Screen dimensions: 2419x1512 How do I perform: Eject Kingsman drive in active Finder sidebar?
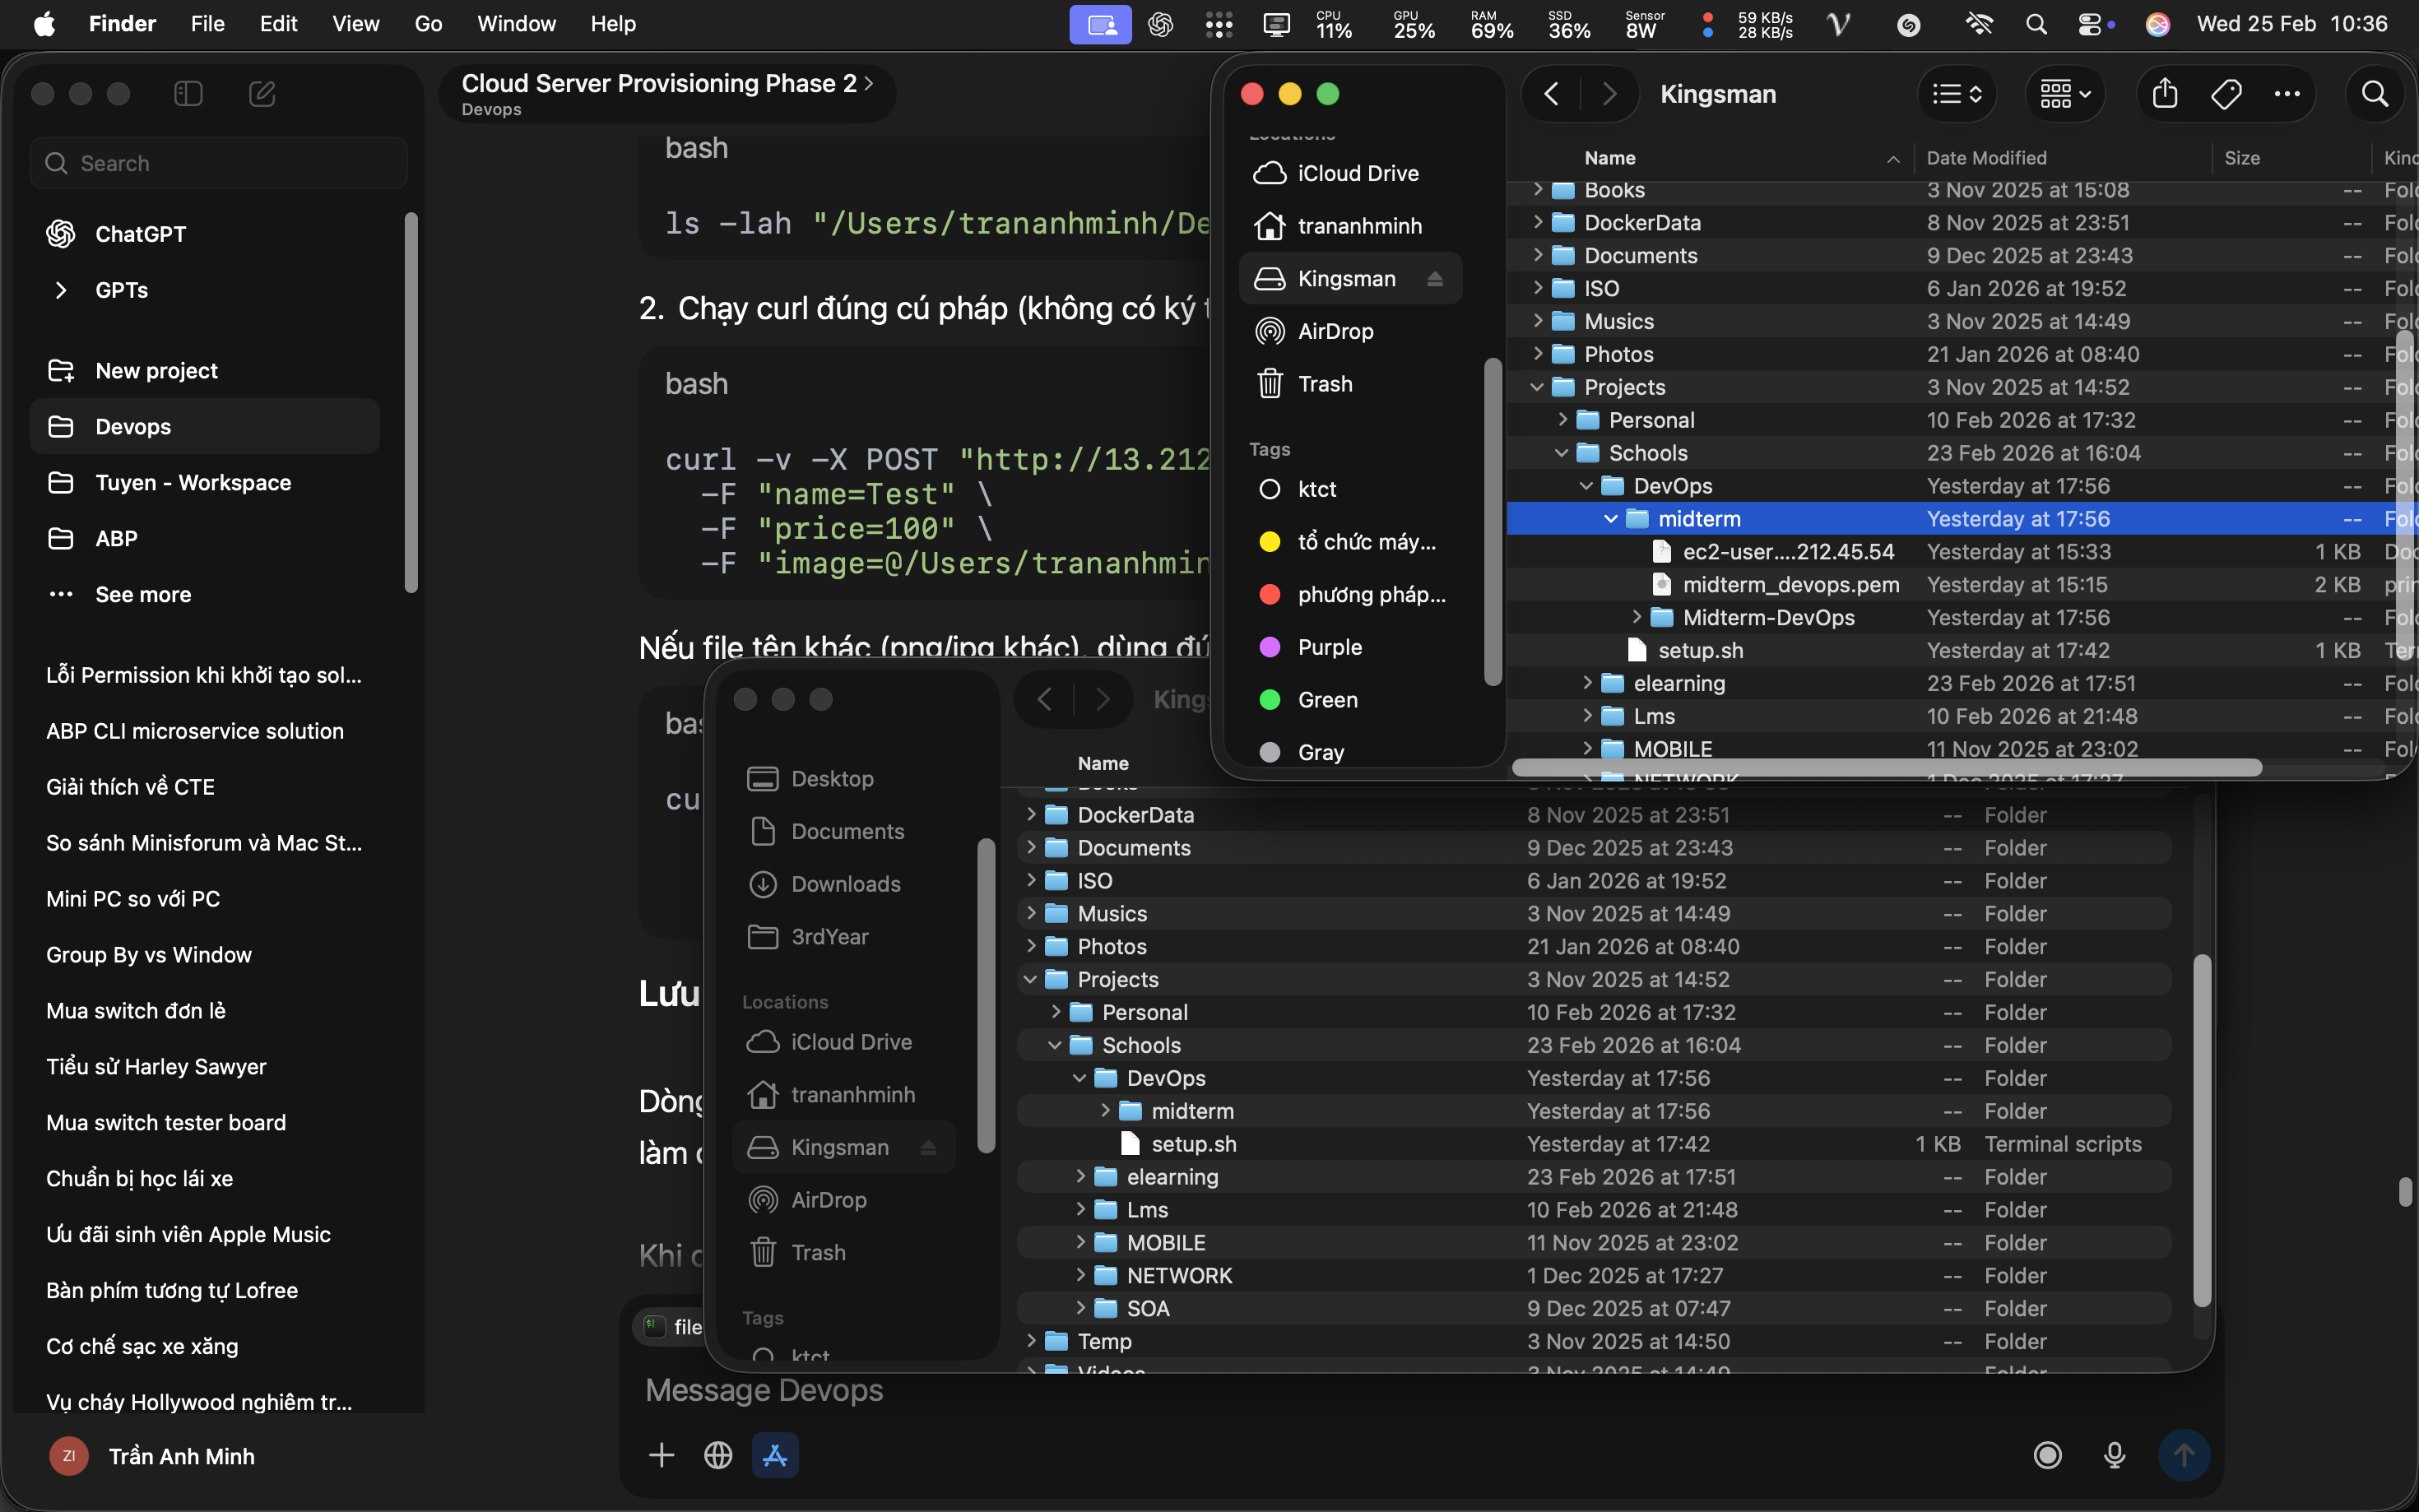[x=1435, y=279]
